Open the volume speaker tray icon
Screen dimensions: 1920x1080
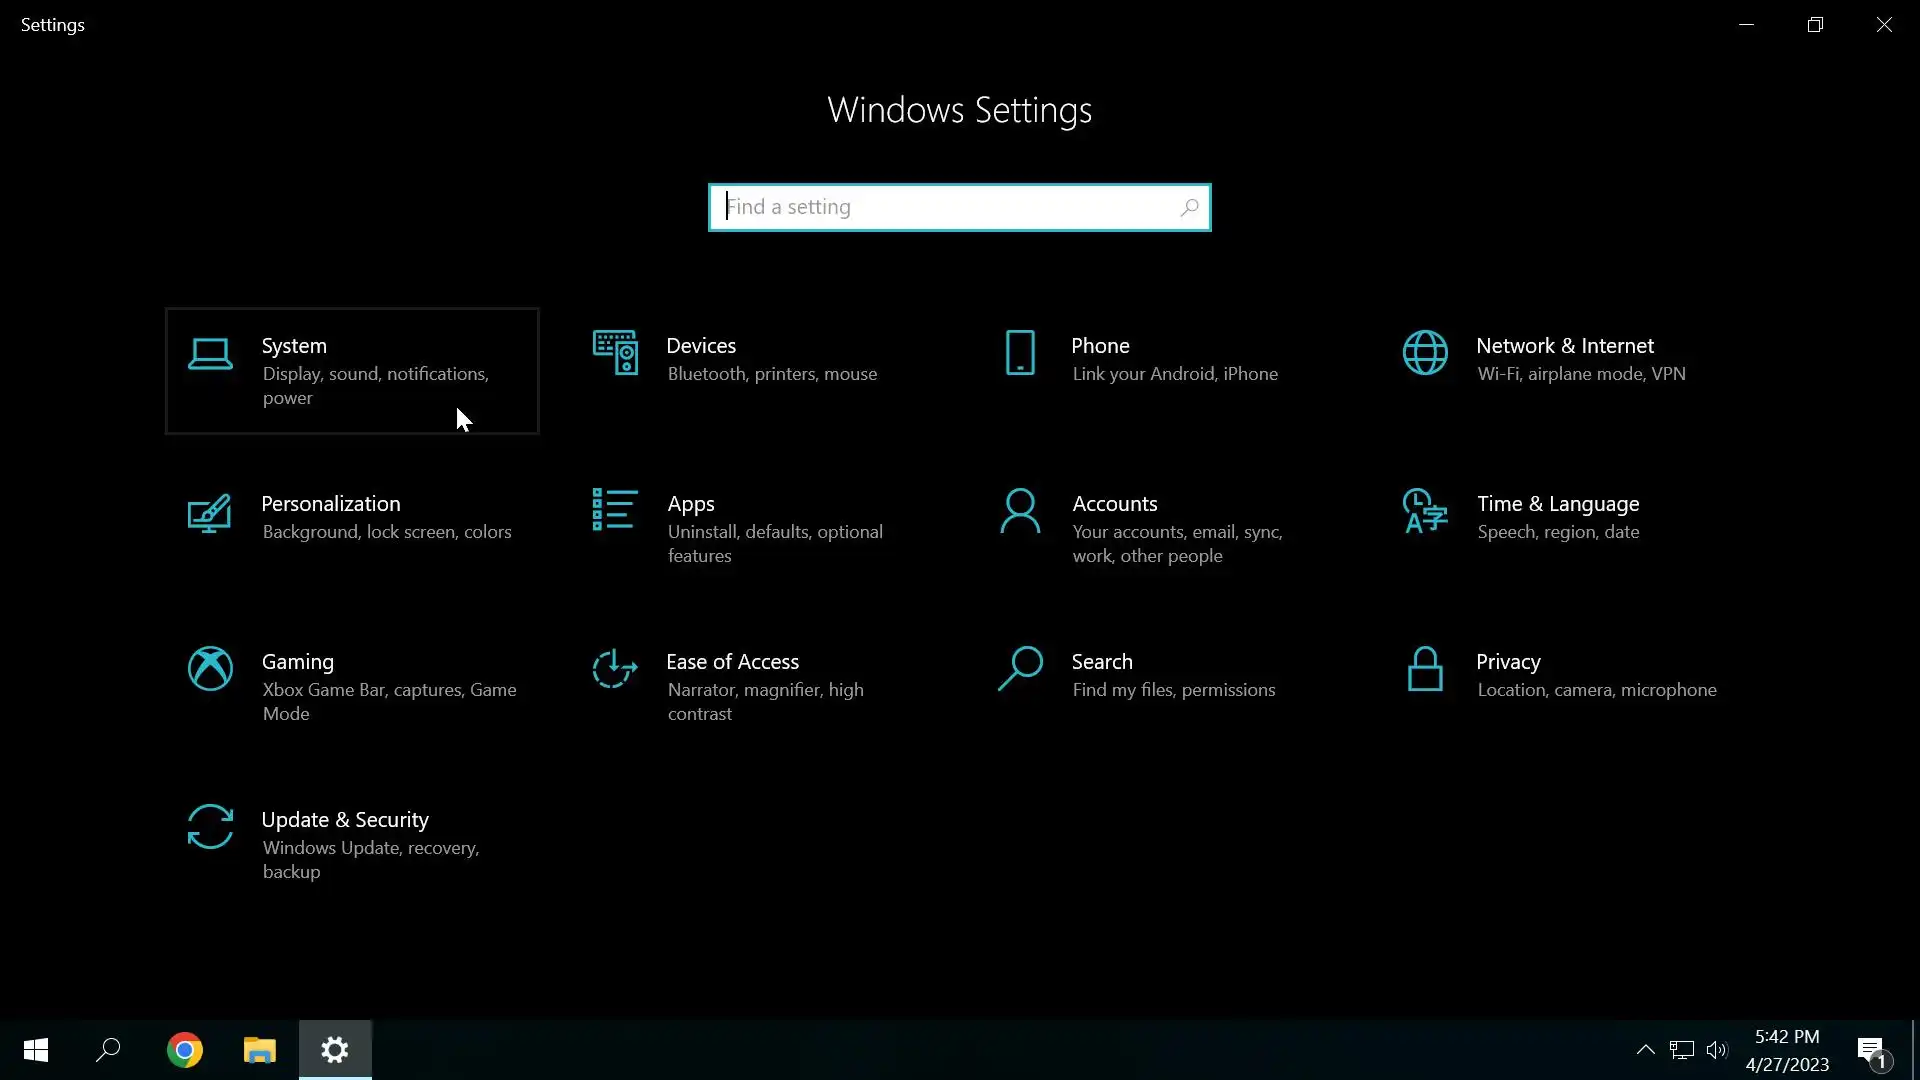1717,1050
